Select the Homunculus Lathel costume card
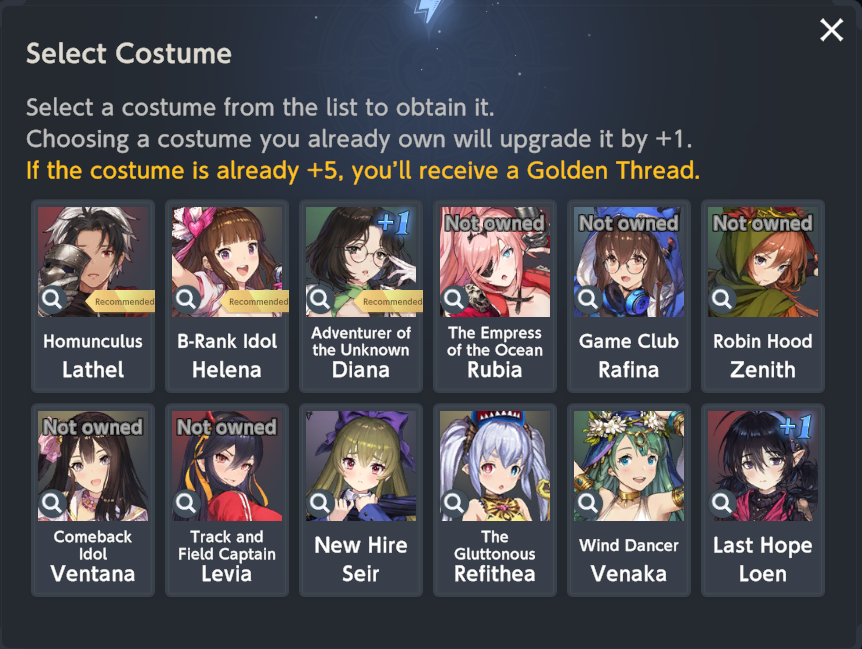This screenshot has height=649, width=862. pos(93,296)
